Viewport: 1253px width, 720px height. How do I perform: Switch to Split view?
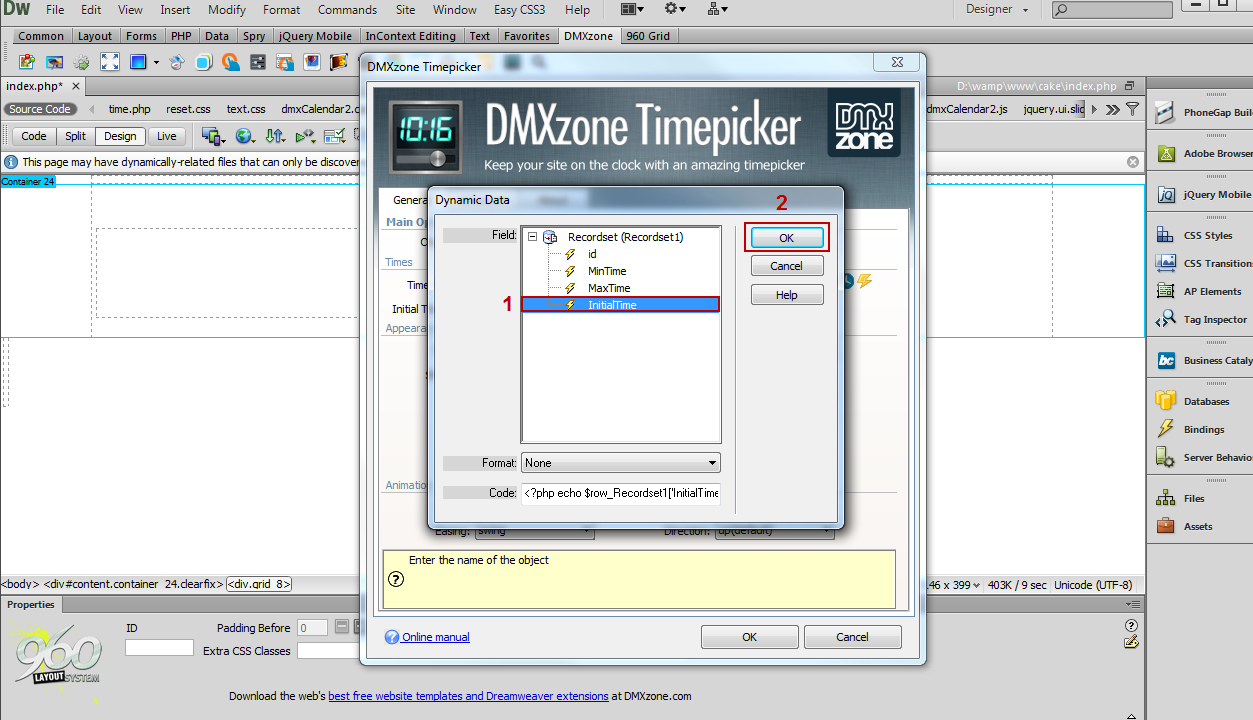74,136
